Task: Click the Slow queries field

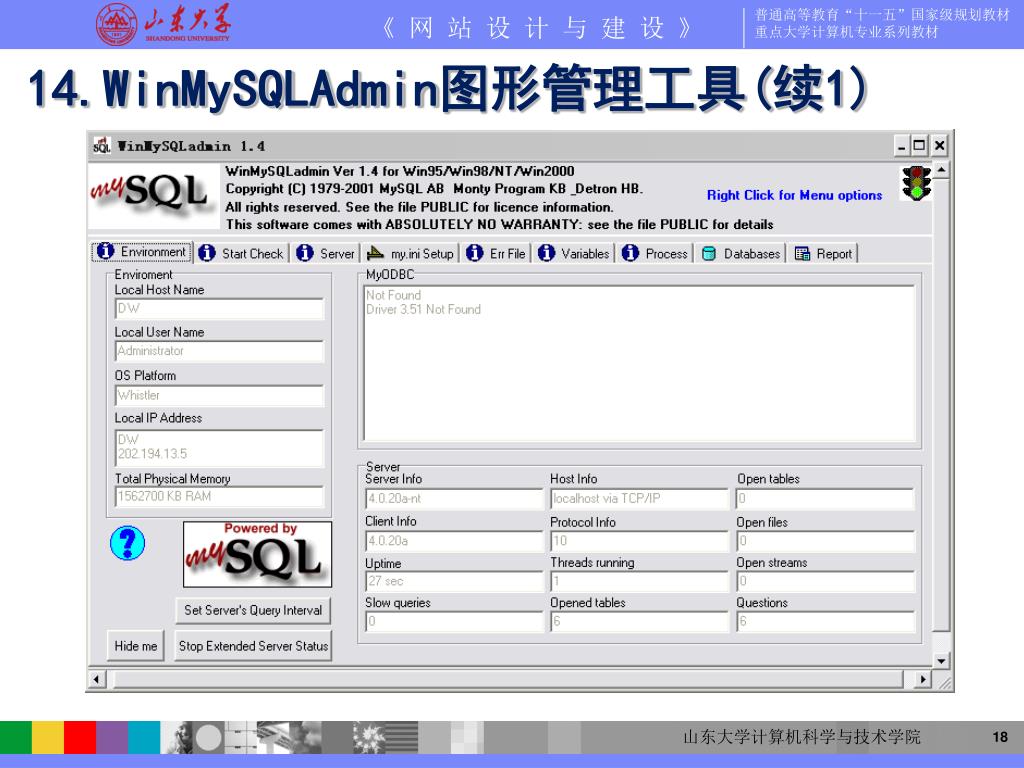Action: [454, 622]
